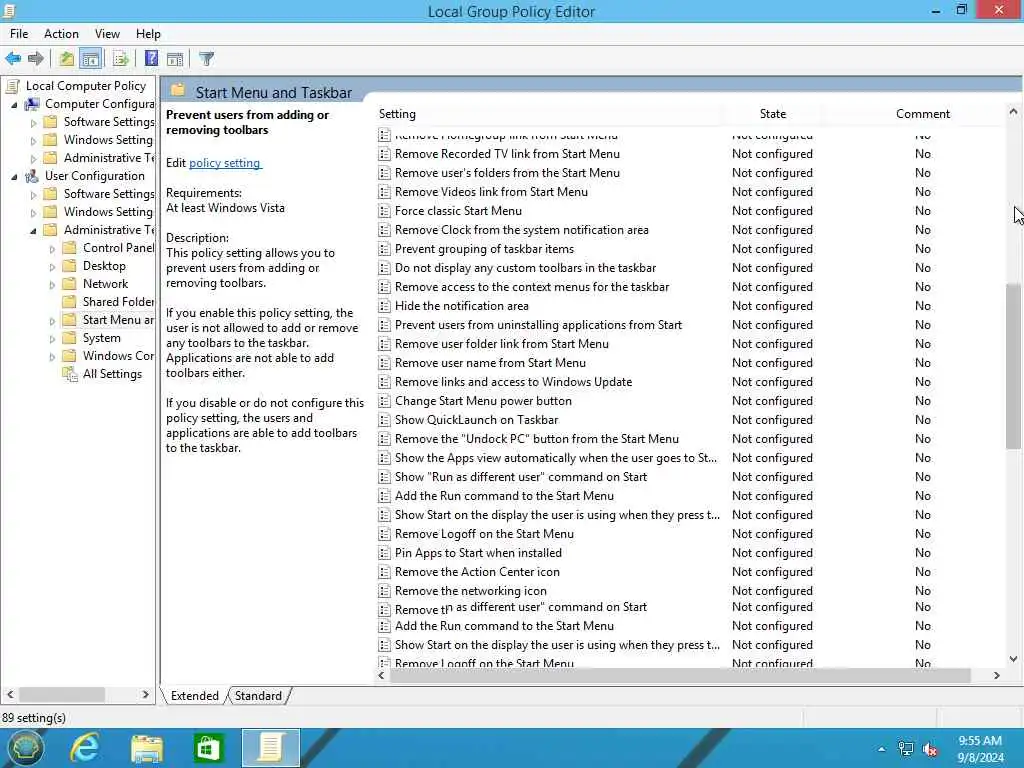
Task: Open the File menu
Action: [x=19, y=34]
